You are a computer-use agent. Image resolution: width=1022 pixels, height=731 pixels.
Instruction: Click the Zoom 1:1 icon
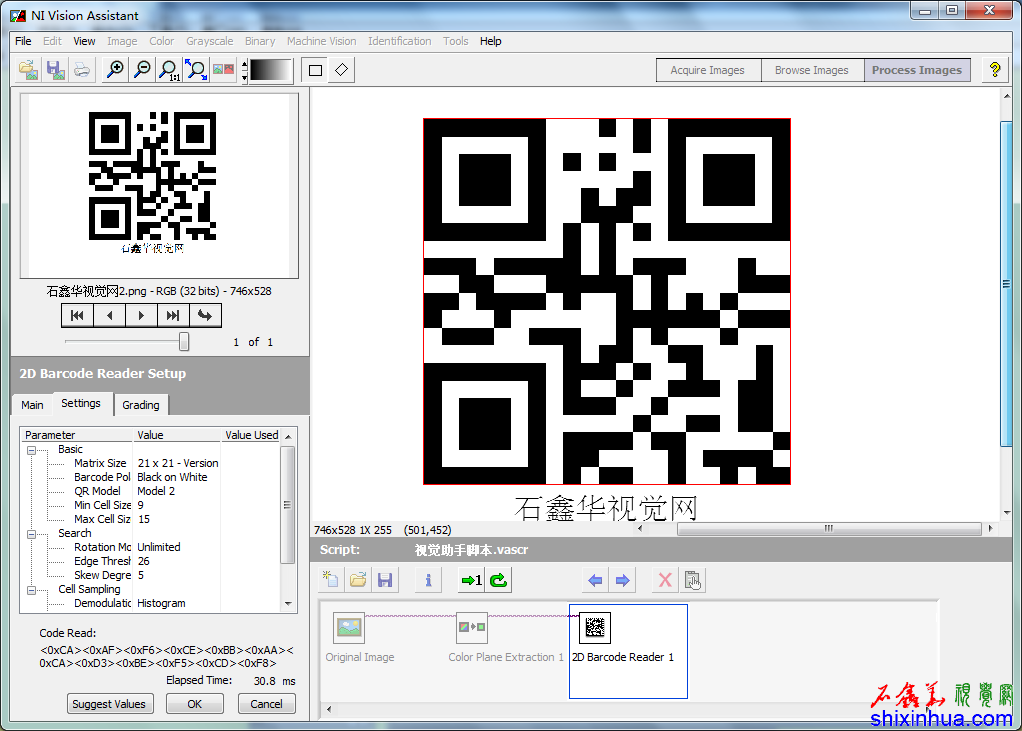(169, 70)
